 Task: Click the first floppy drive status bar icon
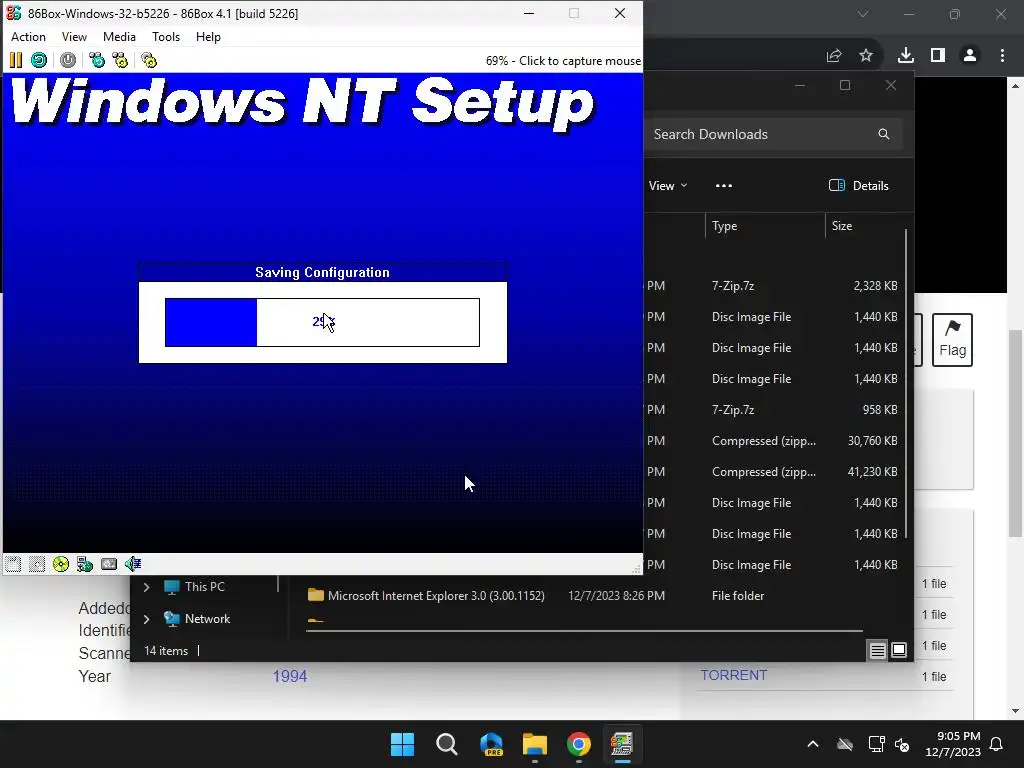[x=13, y=564]
